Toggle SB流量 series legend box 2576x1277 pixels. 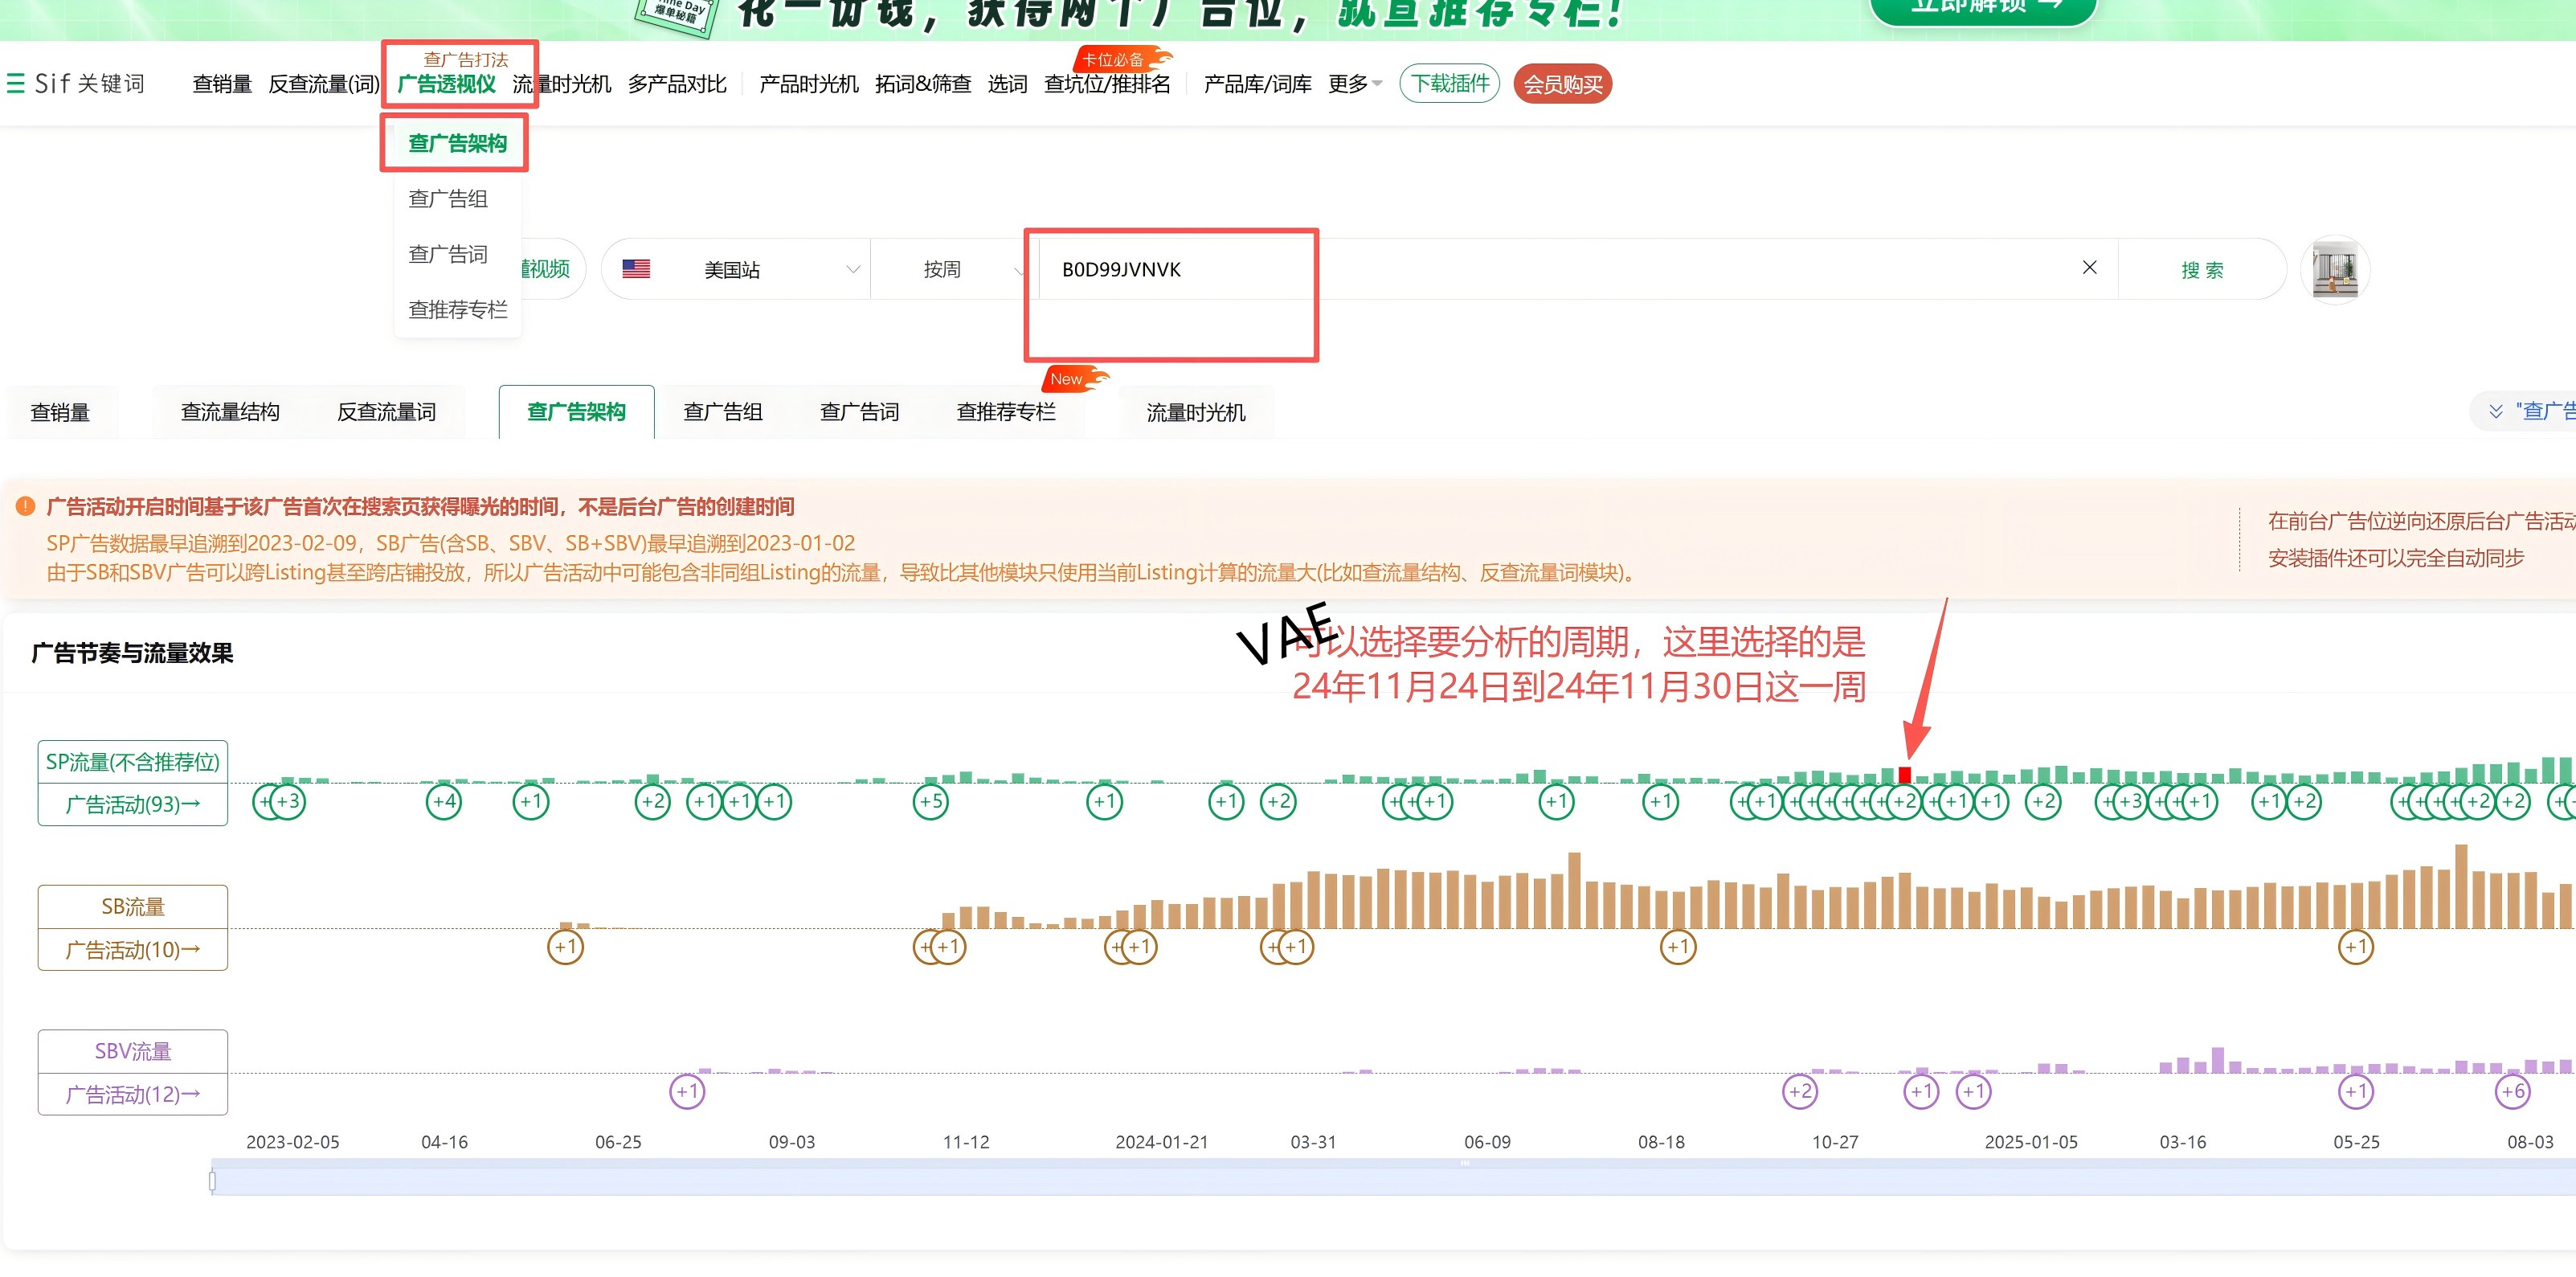[x=133, y=906]
